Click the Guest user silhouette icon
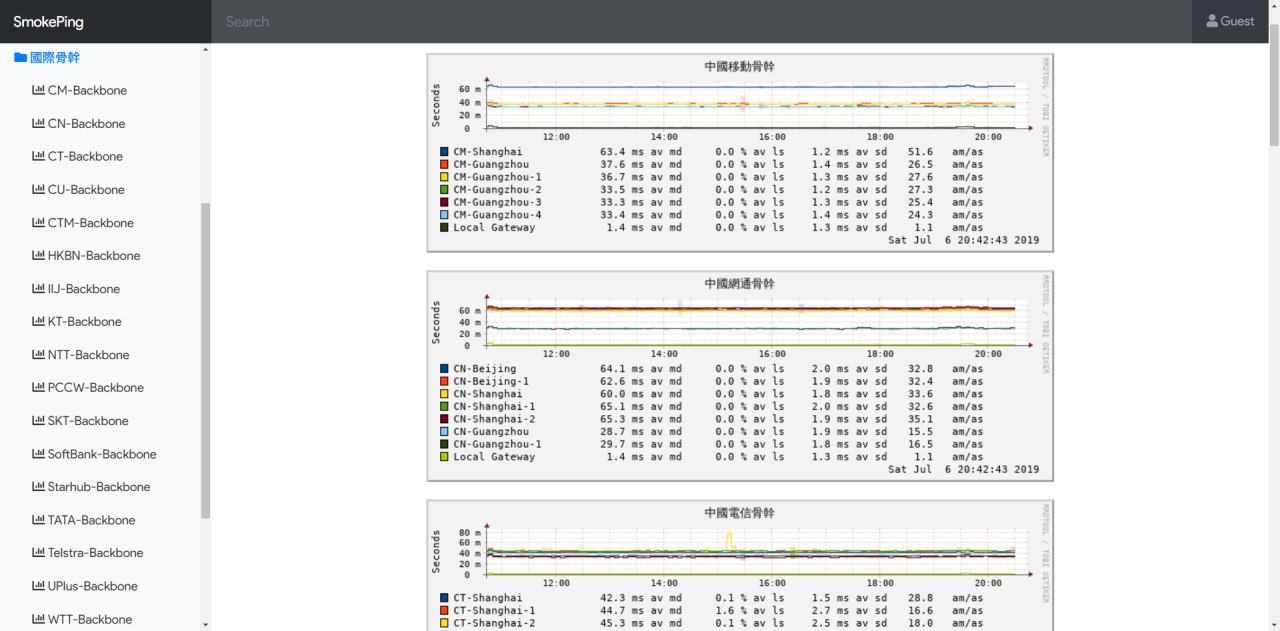Viewport: 1280px width, 631px height. [1212, 21]
